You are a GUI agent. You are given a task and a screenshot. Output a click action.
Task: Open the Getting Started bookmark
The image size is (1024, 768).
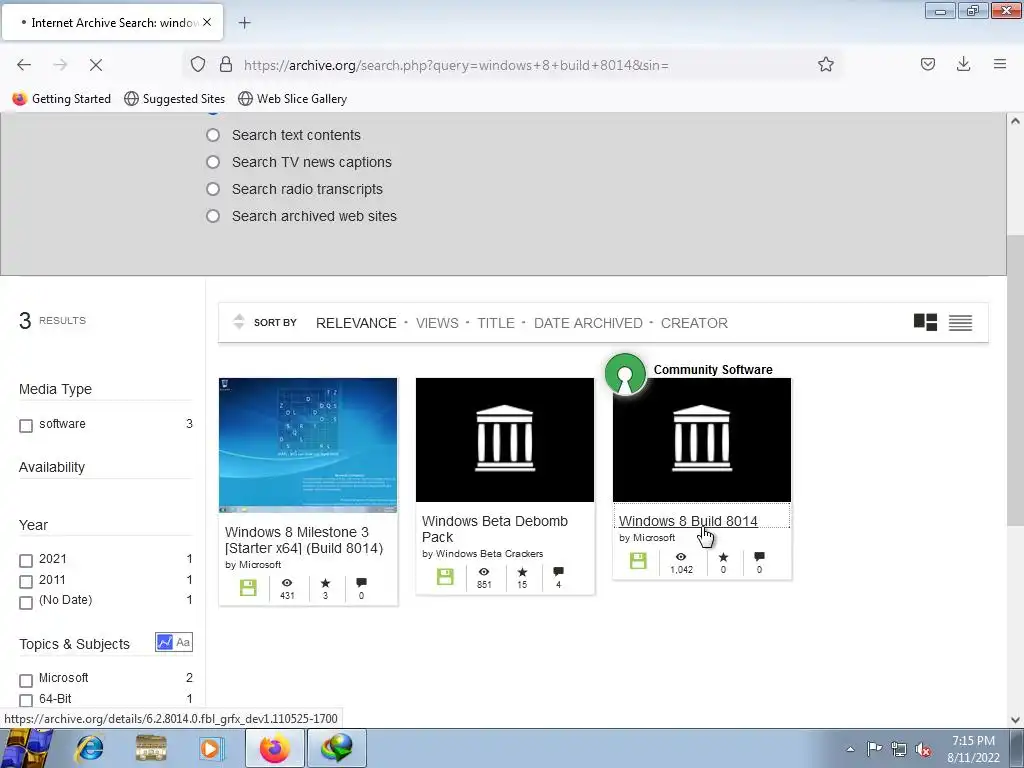62,99
